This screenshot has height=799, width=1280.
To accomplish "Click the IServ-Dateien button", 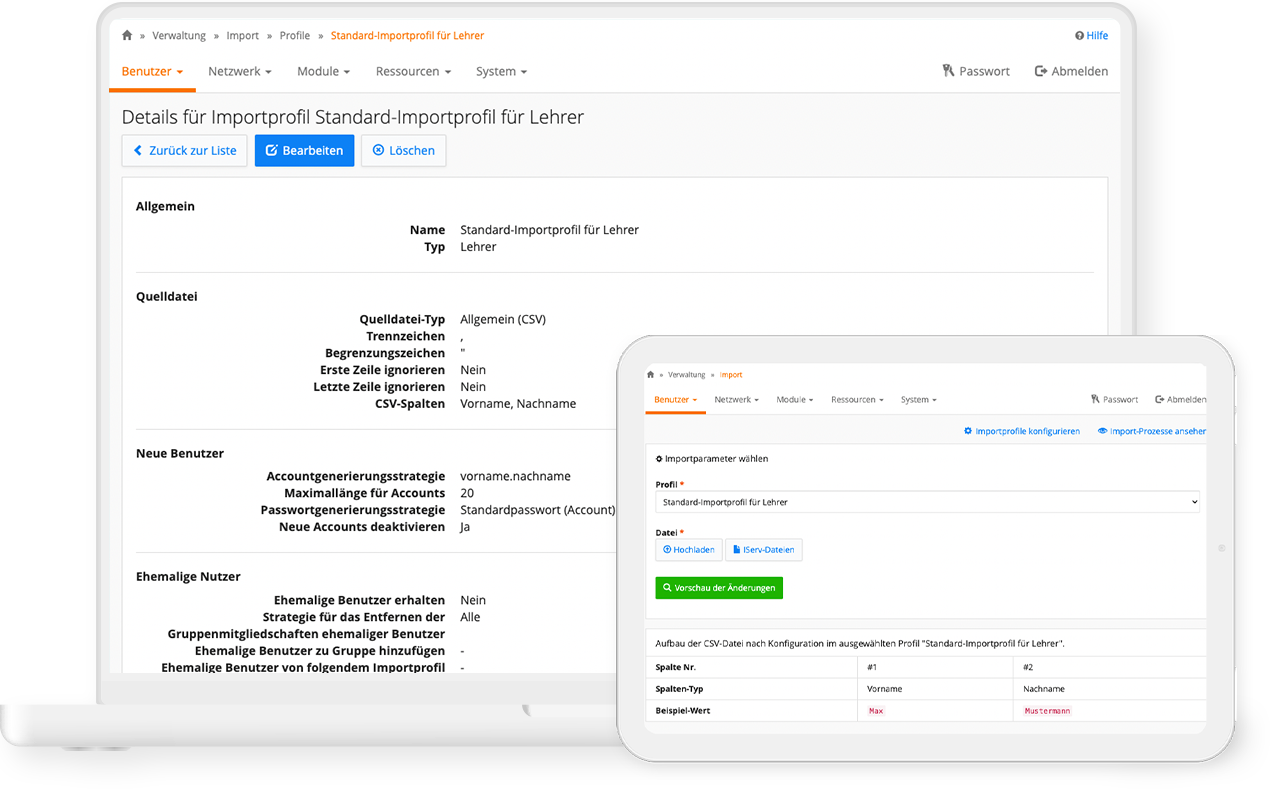I will pos(763,550).
